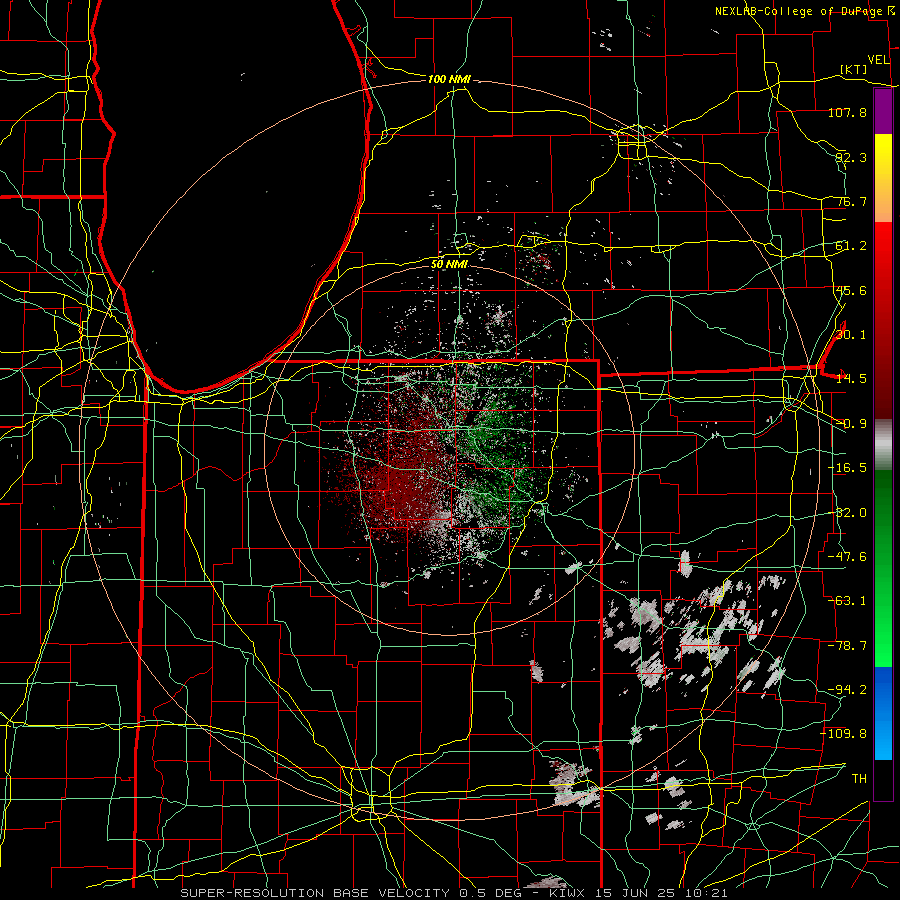Click the 61.2 velocity scale value
This screenshot has height=900, width=900.
(x=851, y=246)
